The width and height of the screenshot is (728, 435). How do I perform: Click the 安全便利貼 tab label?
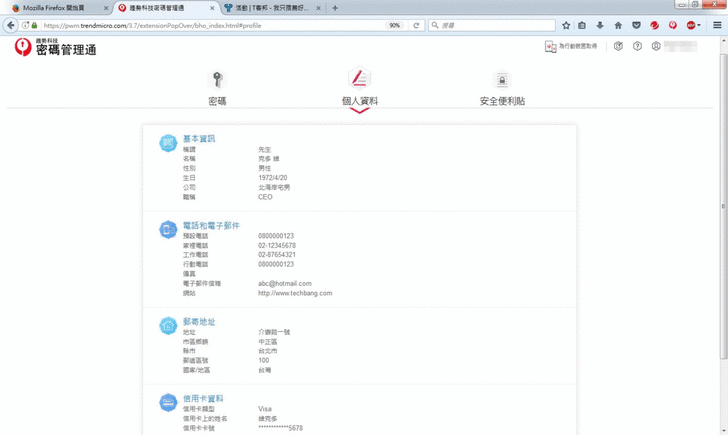click(x=502, y=101)
